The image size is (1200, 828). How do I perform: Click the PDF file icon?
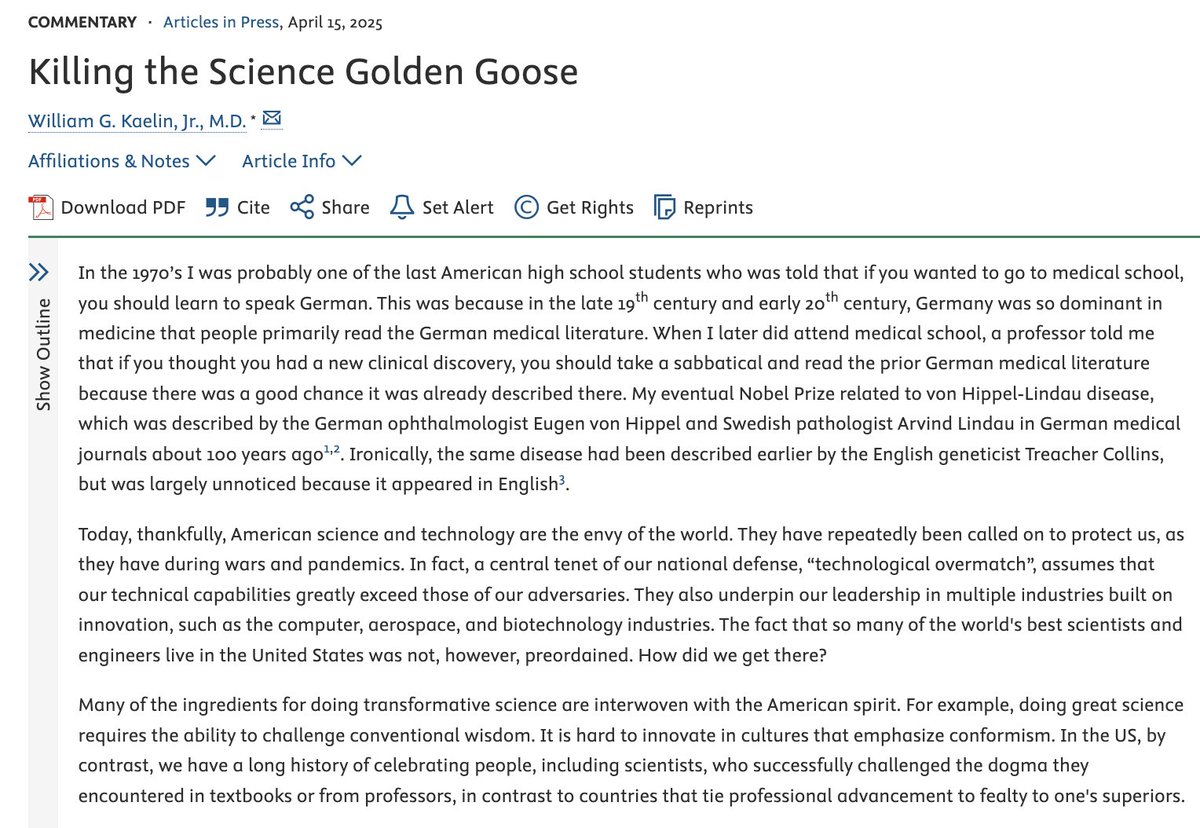click(40, 207)
